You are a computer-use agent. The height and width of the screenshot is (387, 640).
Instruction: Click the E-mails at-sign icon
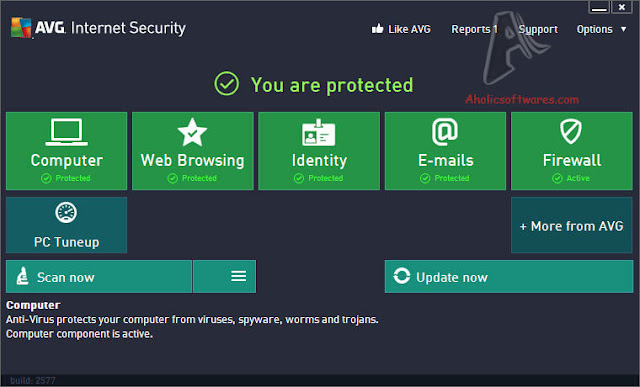pyautogui.click(x=445, y=132)
